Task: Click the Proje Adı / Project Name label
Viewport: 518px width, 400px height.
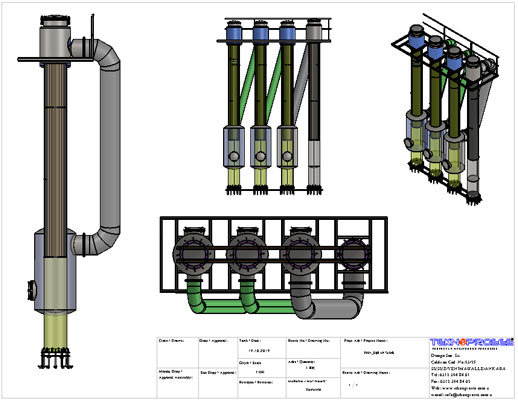Action: click(x=365, y=341)
